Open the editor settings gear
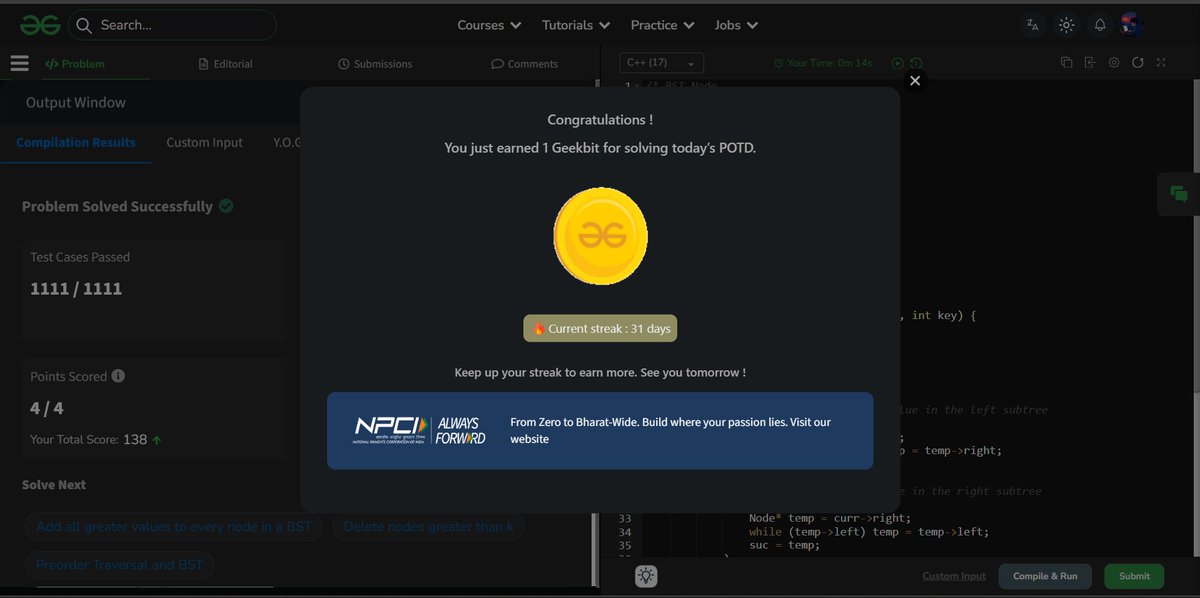The image size is (1200, 598). (1114, 63)
